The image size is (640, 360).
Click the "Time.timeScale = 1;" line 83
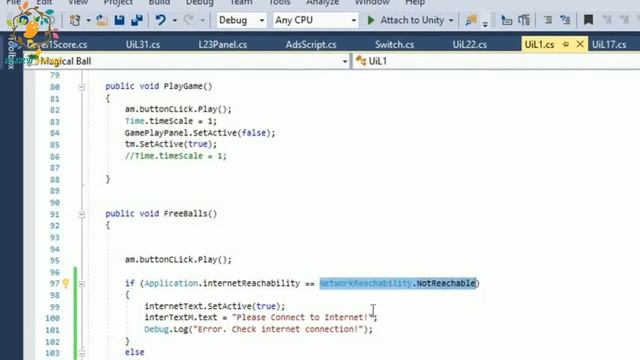coord(171,121)
